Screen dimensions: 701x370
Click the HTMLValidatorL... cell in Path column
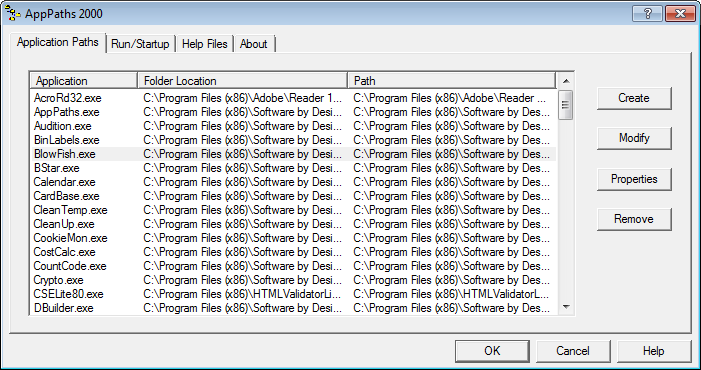pyautogui.click(x=452, y=294)
